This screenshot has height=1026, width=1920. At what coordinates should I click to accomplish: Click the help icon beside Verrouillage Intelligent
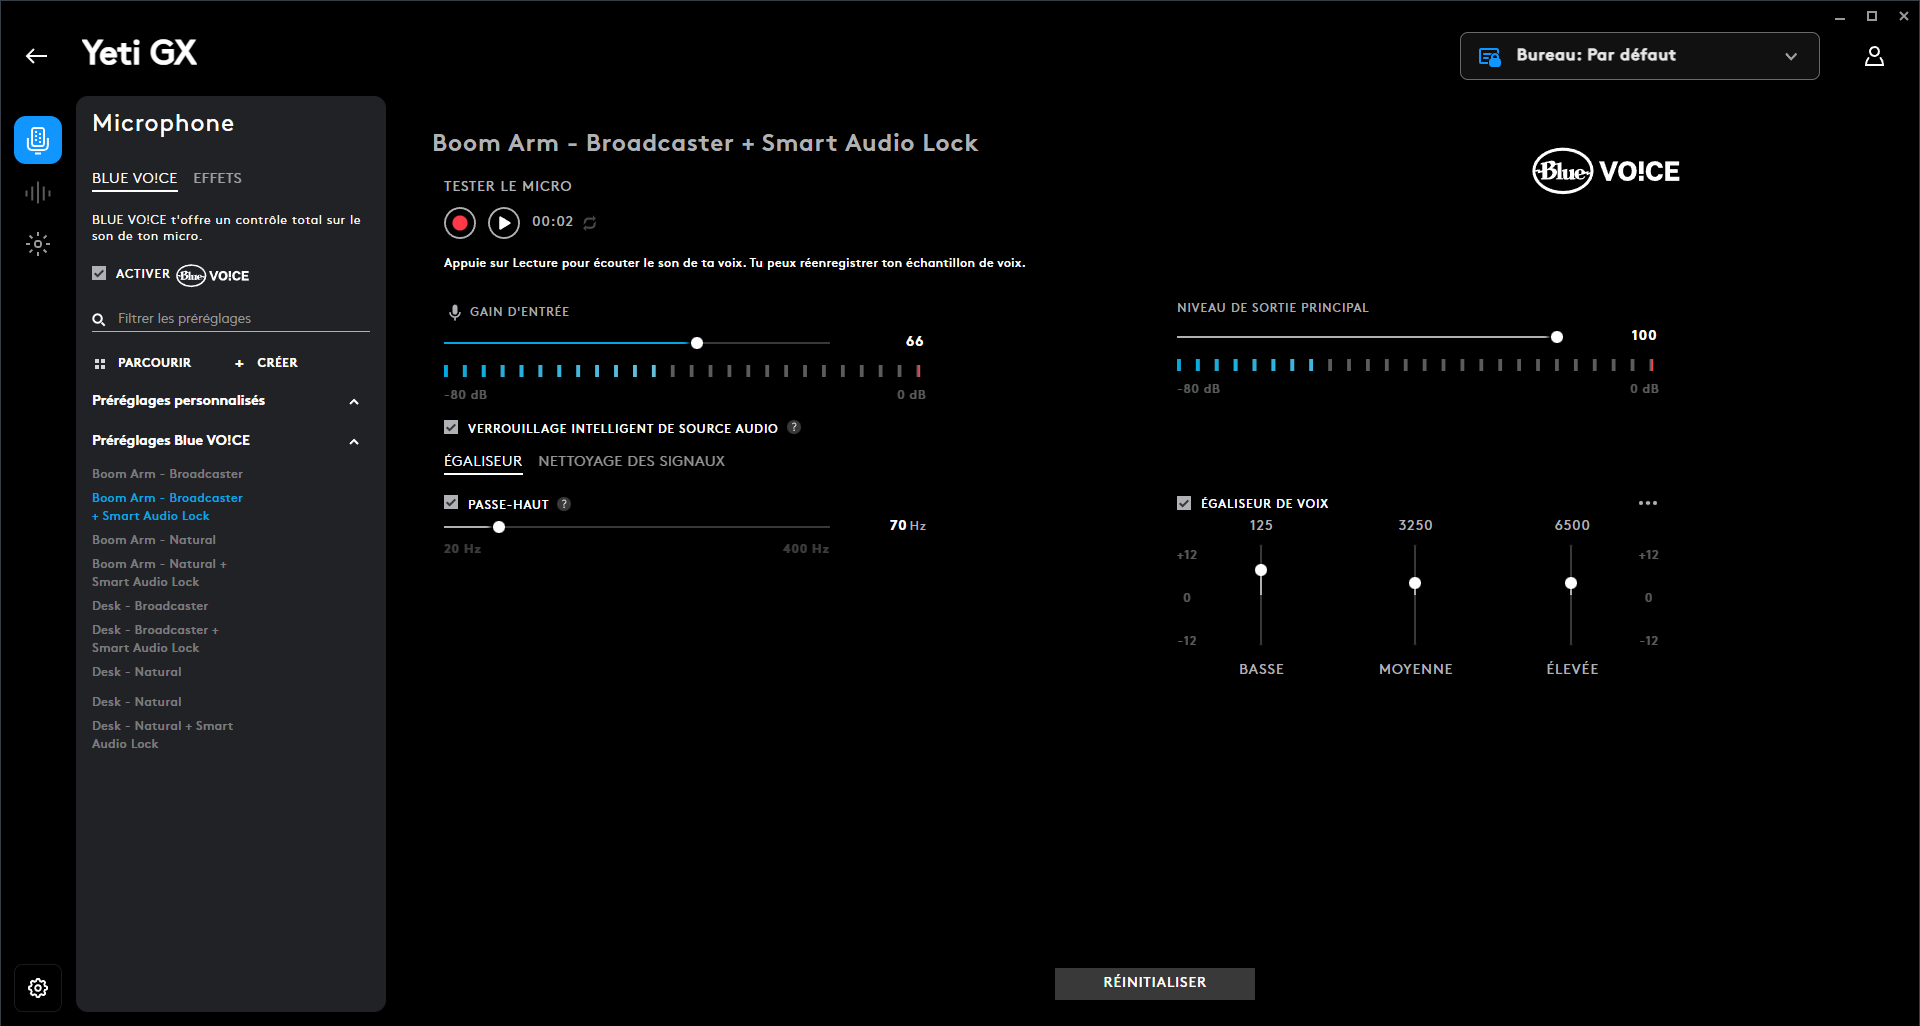click(794, 427)
